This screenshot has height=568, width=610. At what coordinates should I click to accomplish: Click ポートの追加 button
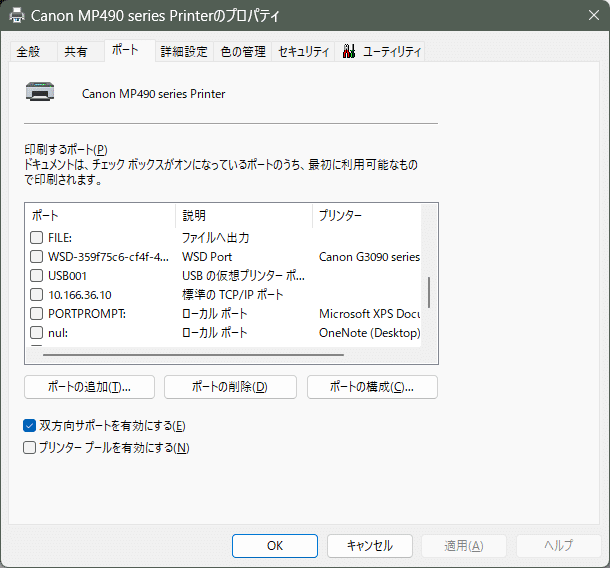[89, 387]
